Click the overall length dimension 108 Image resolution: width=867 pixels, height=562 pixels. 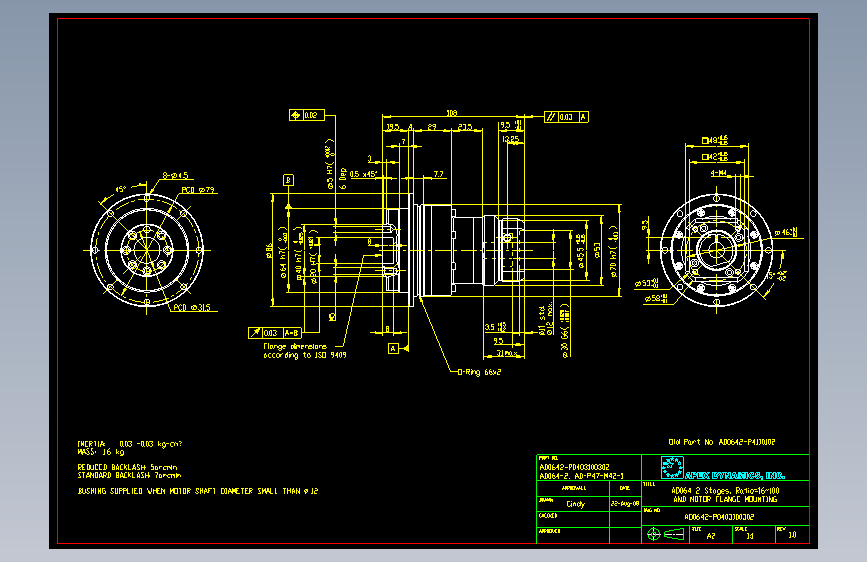pyautogui.click(x=452, y=113)
